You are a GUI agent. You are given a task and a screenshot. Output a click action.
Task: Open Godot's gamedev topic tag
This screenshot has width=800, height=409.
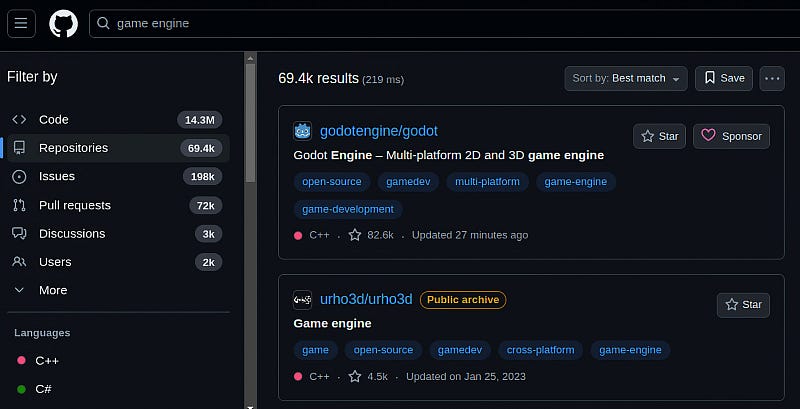(408, 182)
